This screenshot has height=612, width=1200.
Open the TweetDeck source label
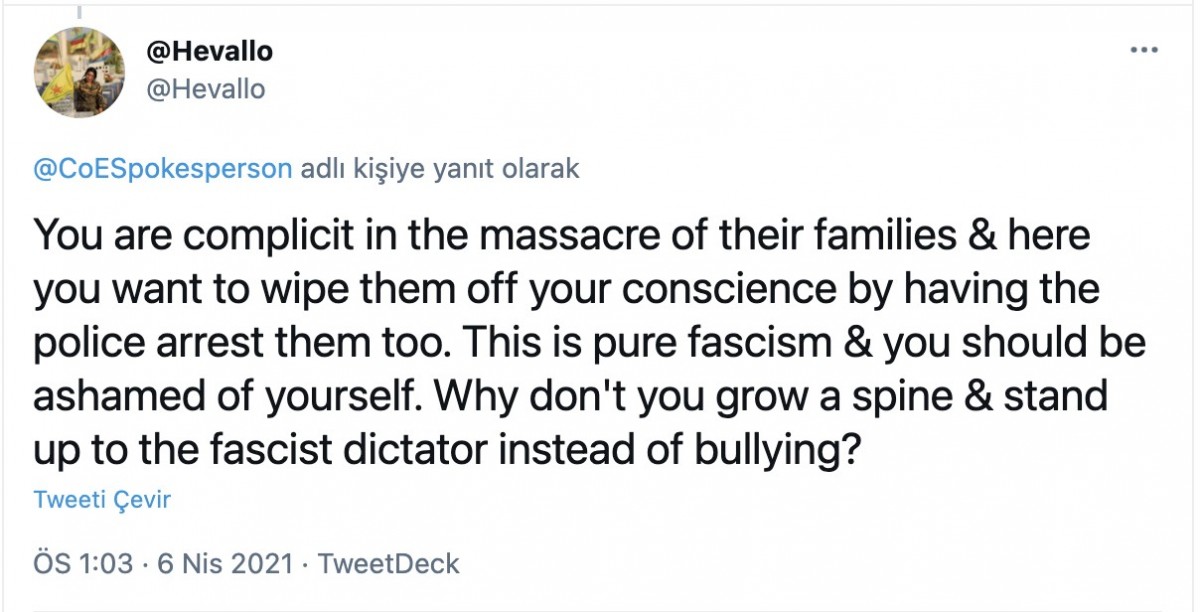point(388,563)
